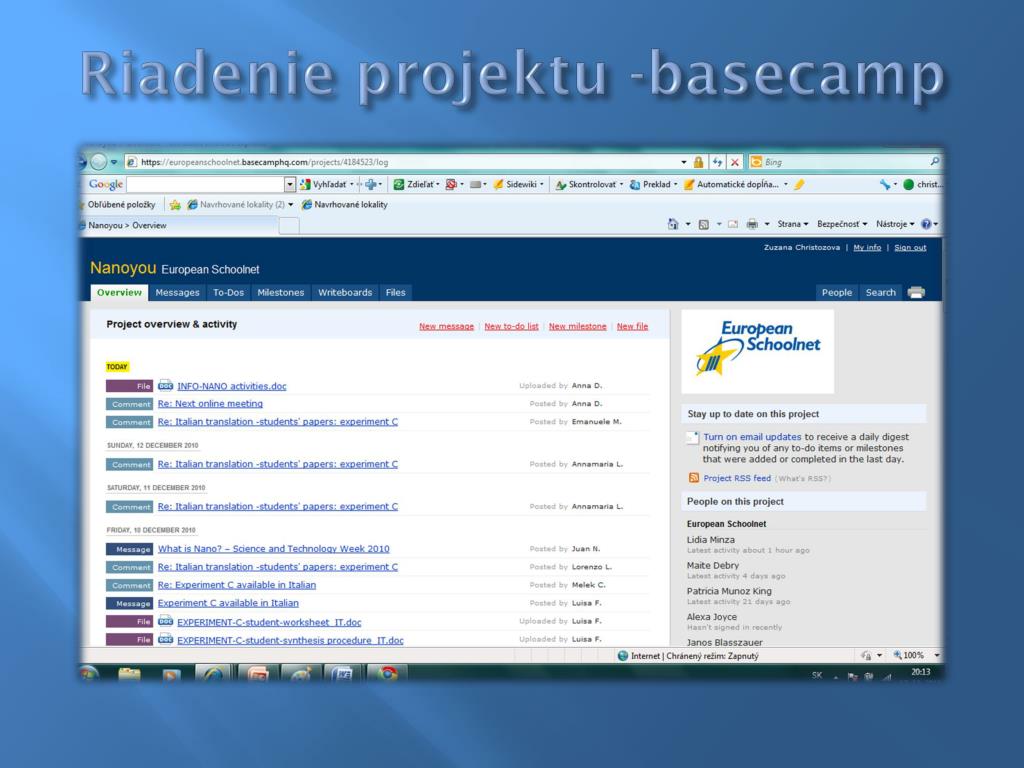Viewport: 1024px width, 768px height.
Task: Click the Google toolbar logo
Action: click(106, 184)
